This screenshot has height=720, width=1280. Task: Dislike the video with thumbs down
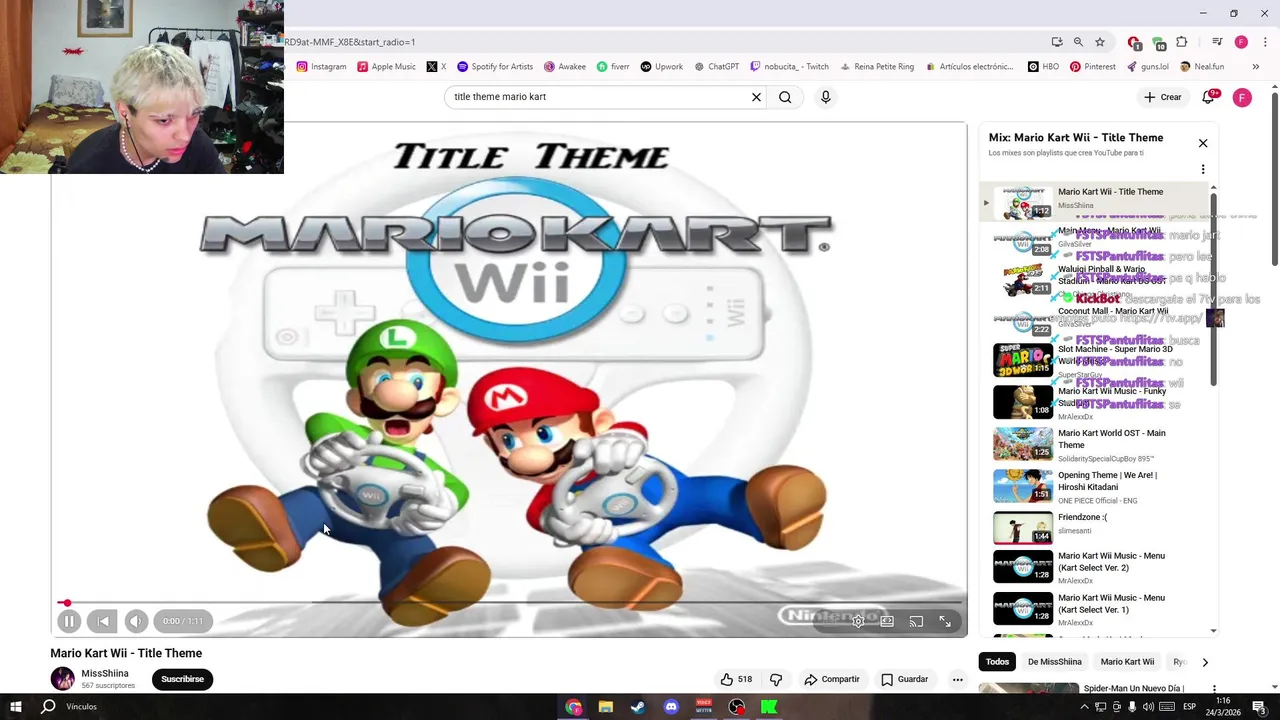click(x=776, y=679)
